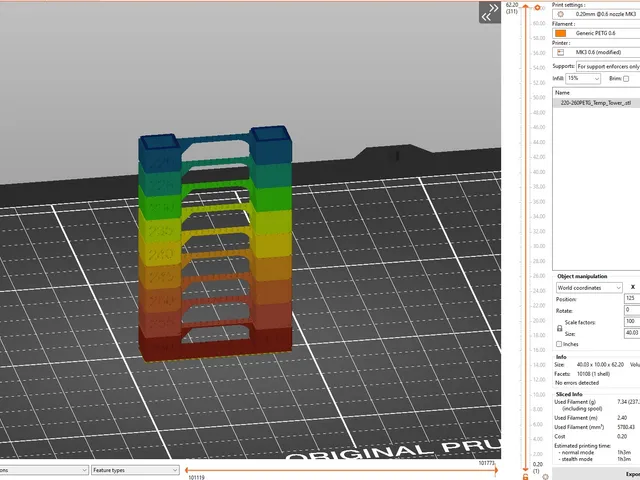Open the Supports options dropdown
The image size is (640, 480).
[608, 66]
